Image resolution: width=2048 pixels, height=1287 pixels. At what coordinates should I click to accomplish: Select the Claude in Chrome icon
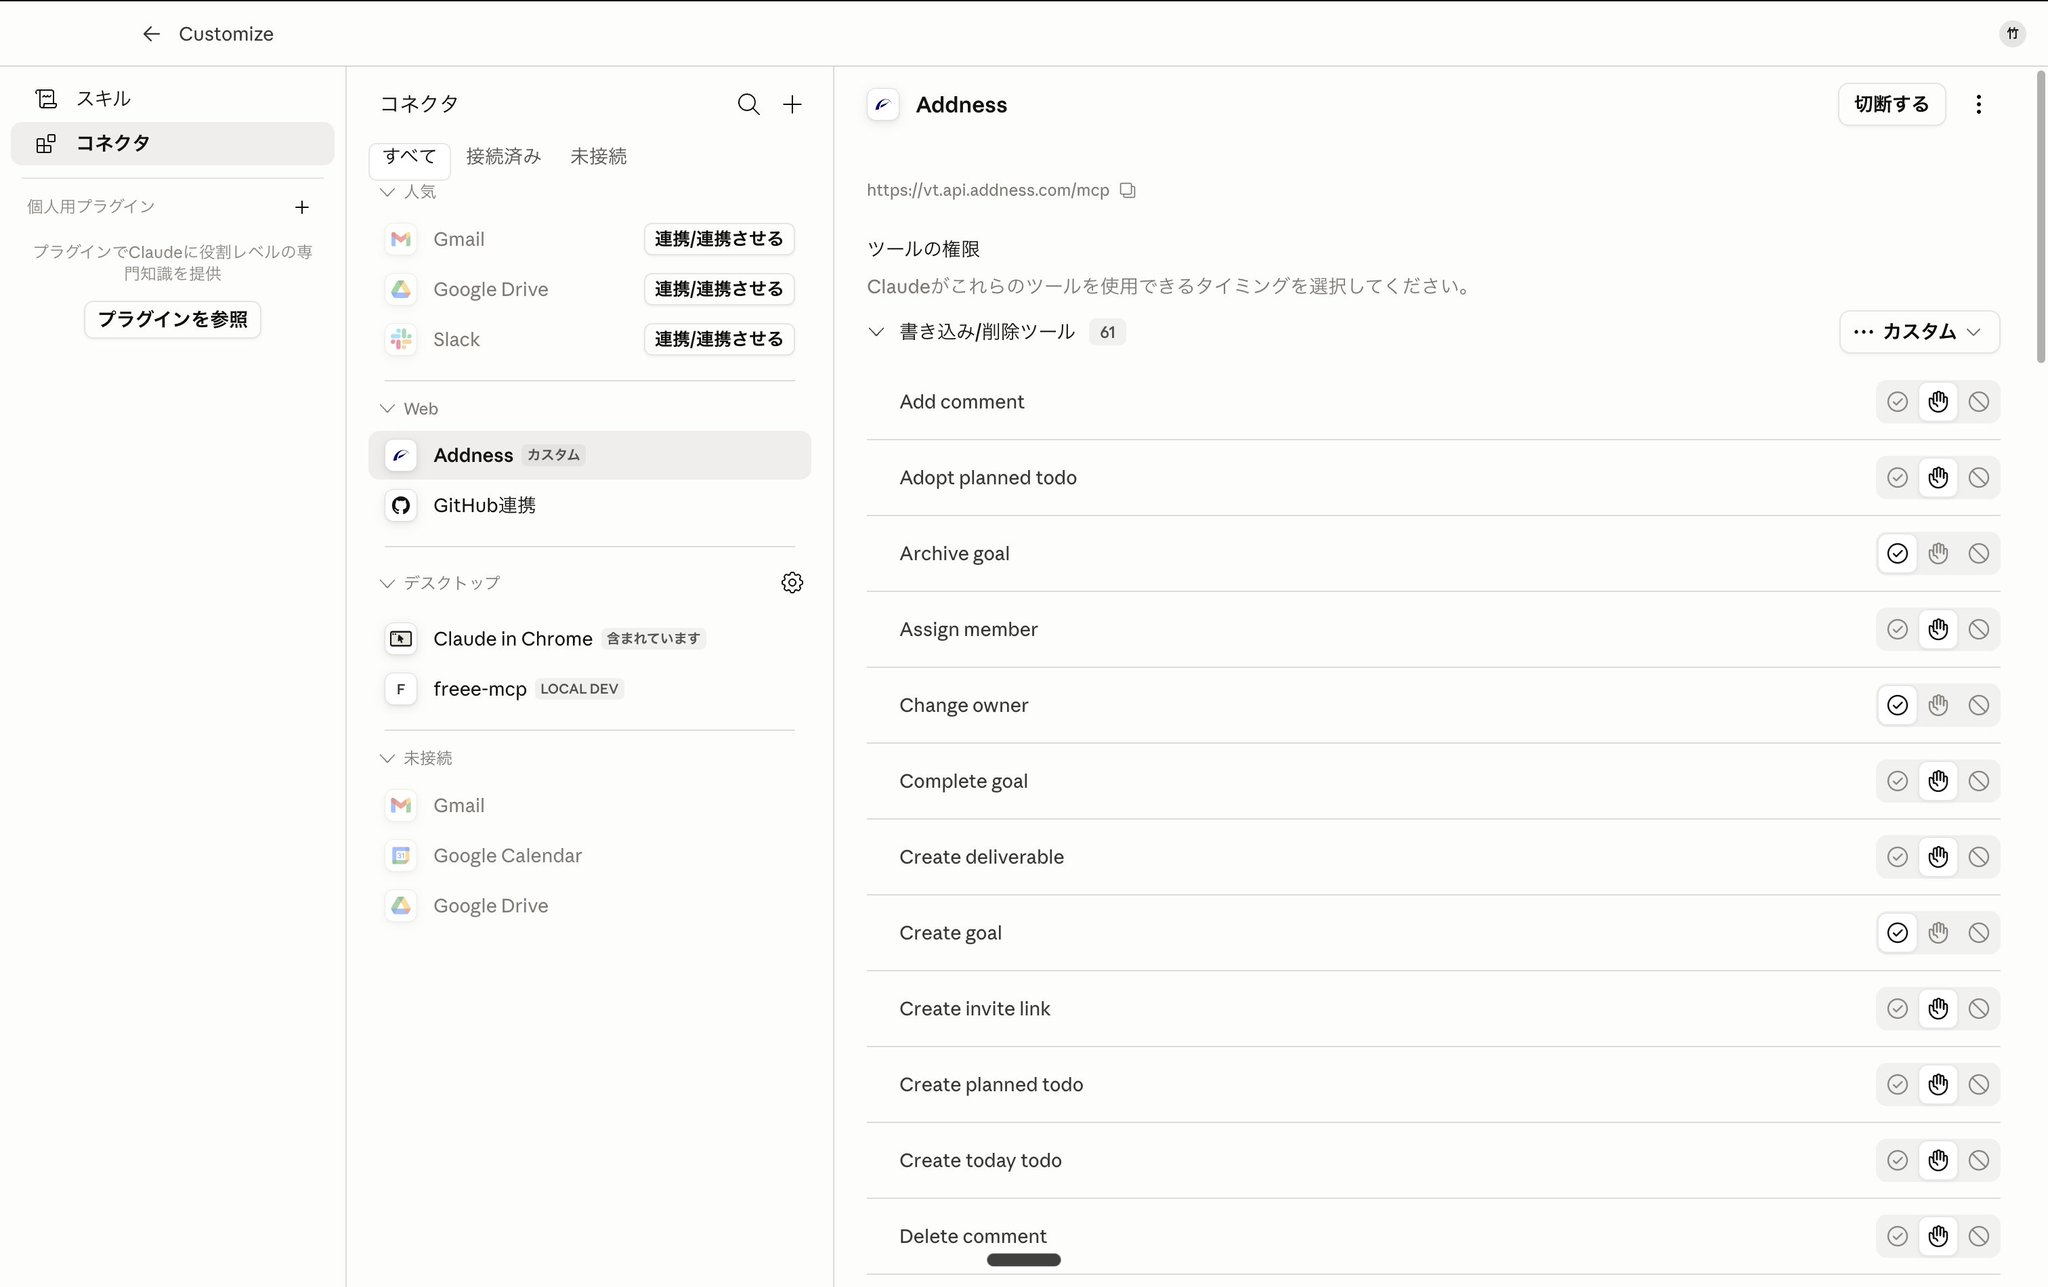click(x=401, y=638)
